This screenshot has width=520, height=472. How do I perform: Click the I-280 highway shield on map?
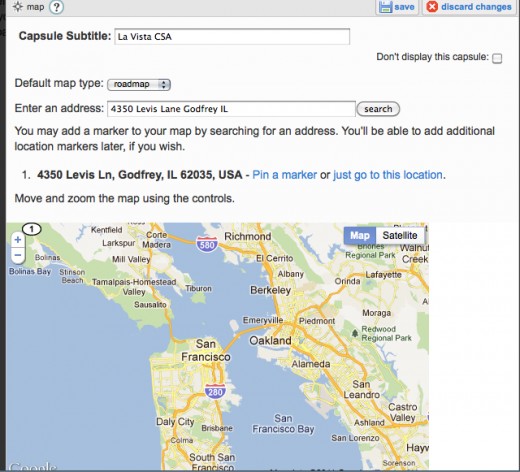coord(215,392)
